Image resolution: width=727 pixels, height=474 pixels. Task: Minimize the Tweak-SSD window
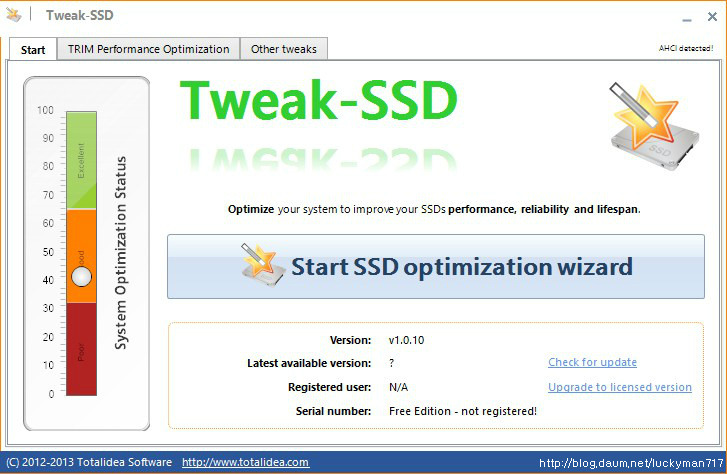(x=687, y=18)
